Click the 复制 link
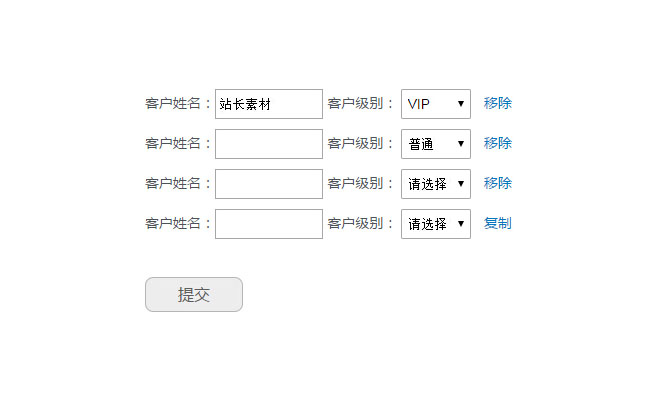Screen dimensions: 650x407 498,223
